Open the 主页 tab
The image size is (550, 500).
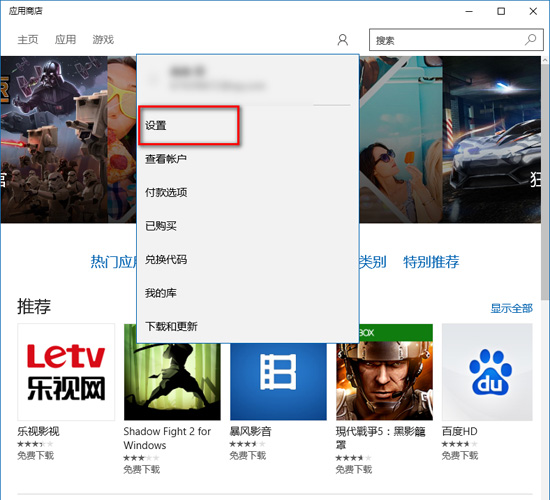tap(28, 40)
